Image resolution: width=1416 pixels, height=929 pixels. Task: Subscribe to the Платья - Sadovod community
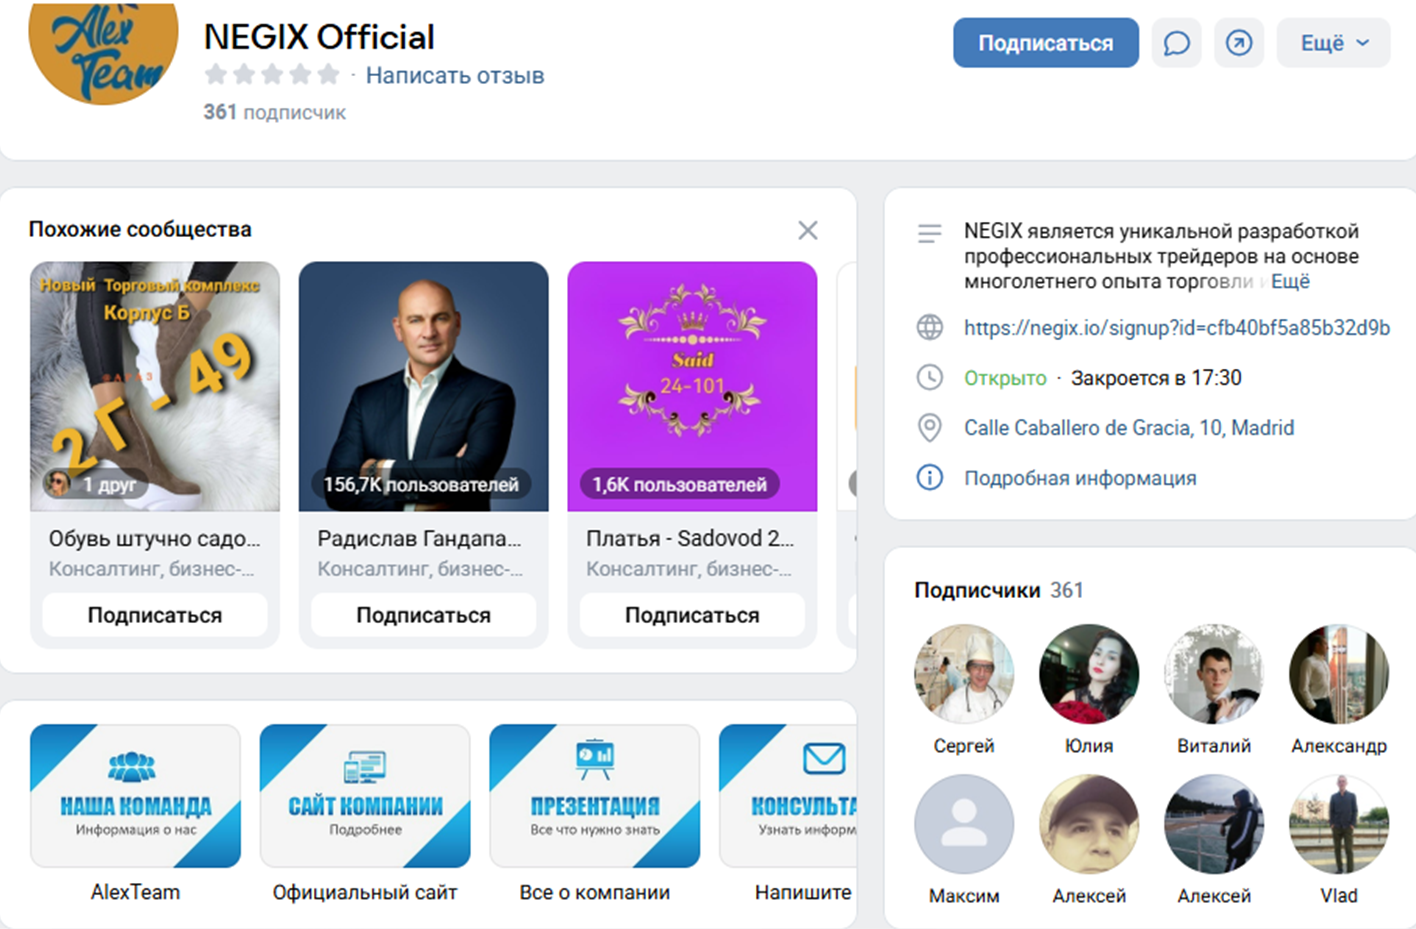click(691, 615)
